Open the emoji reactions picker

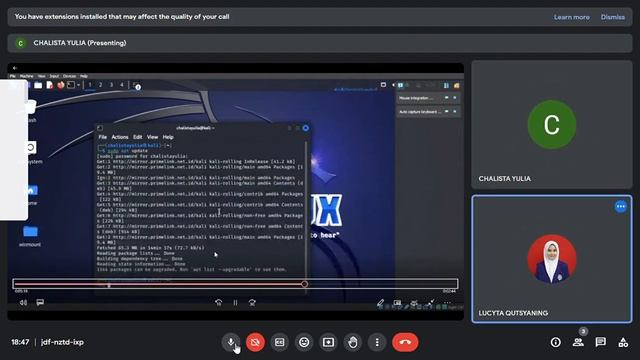(304, 342)
